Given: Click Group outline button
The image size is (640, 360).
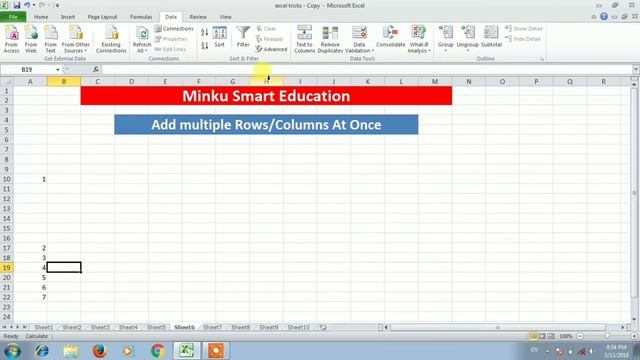Looking at the screenshot, I should pyautogui.click(x=445, y=38).
